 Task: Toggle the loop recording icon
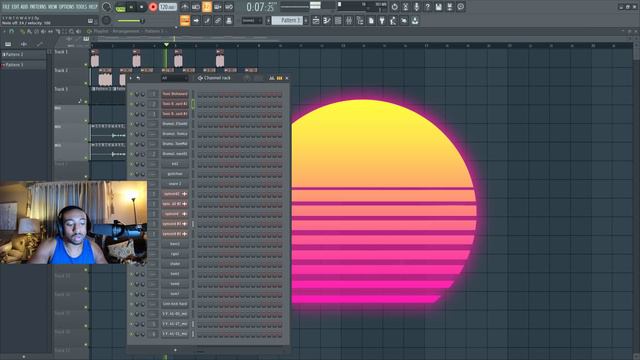(x=229, y=7)
